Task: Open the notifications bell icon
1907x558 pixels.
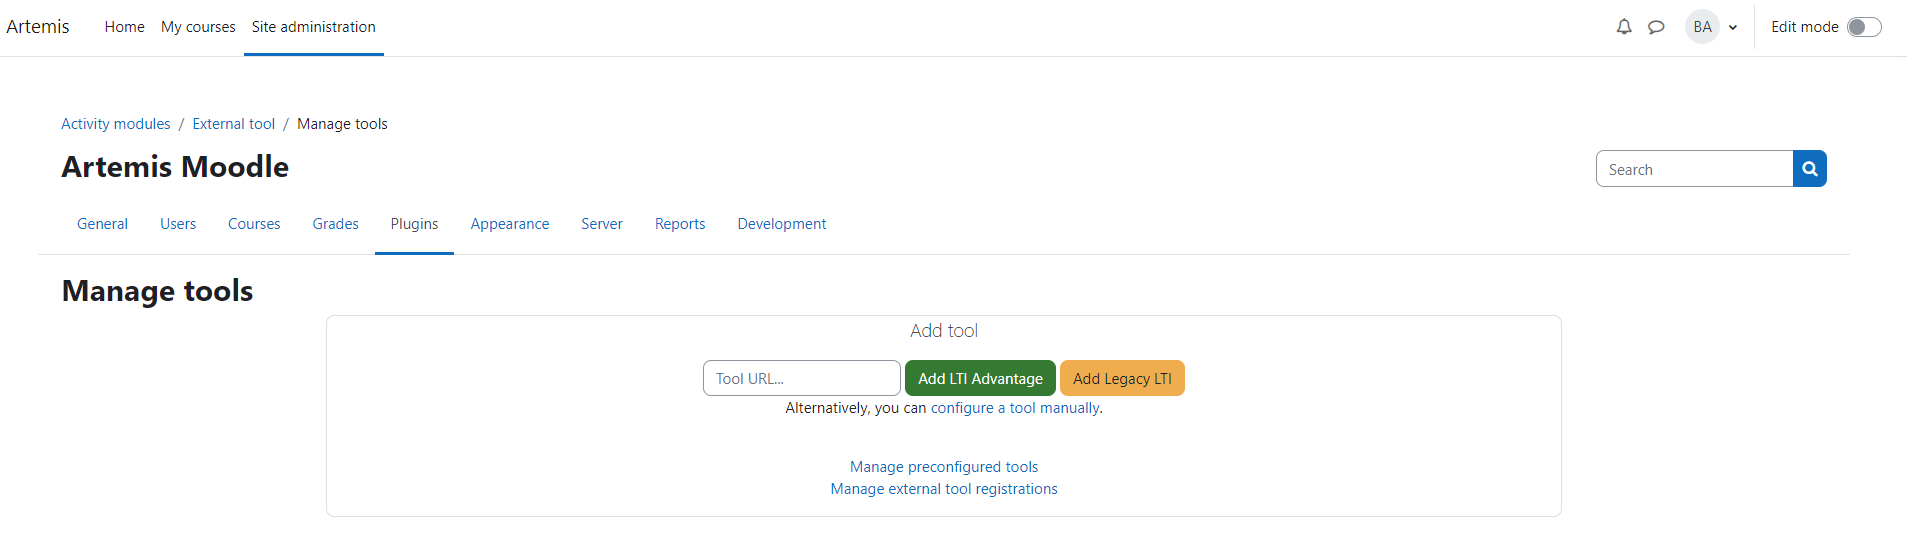Action: (1624, 27)
